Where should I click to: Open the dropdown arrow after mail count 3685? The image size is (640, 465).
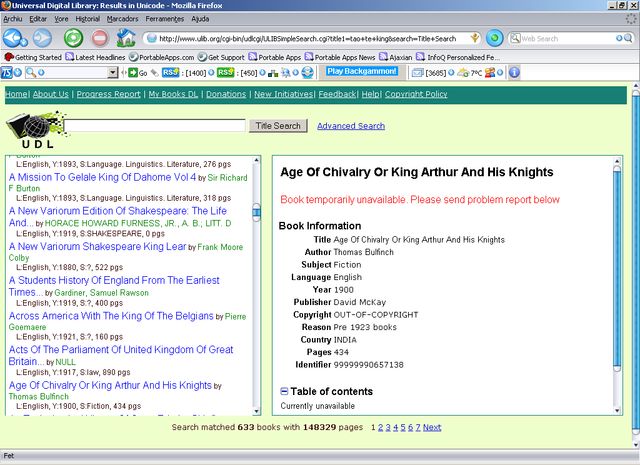click(x=451, y=73)
